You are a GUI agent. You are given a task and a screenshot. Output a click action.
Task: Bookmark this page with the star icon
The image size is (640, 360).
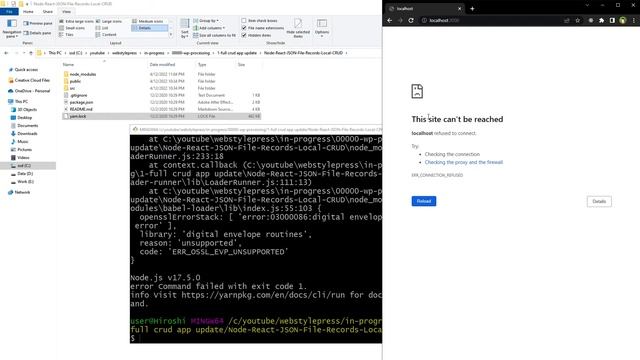tap(578, 20)
